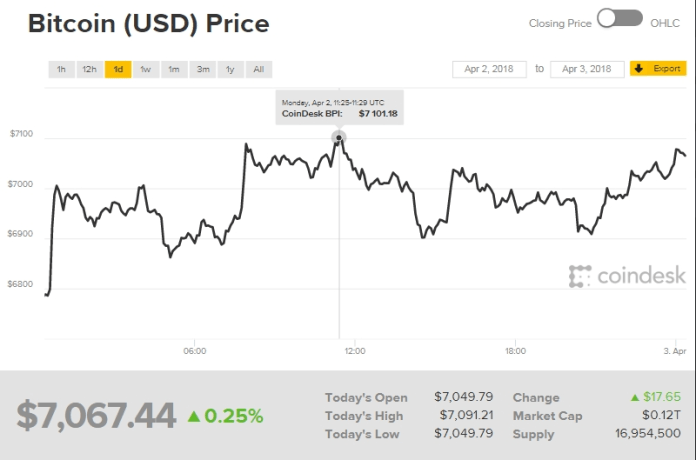Click the CoinDesk BPI tooltip box
Screen dimensions: 696x460
click(339, 107)
